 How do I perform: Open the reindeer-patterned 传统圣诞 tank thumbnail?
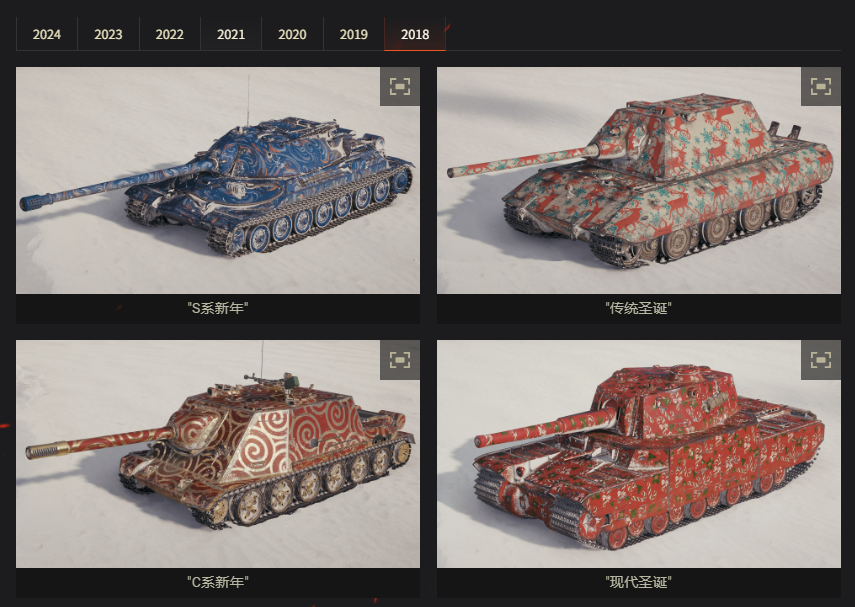click(x=639, y=181)
